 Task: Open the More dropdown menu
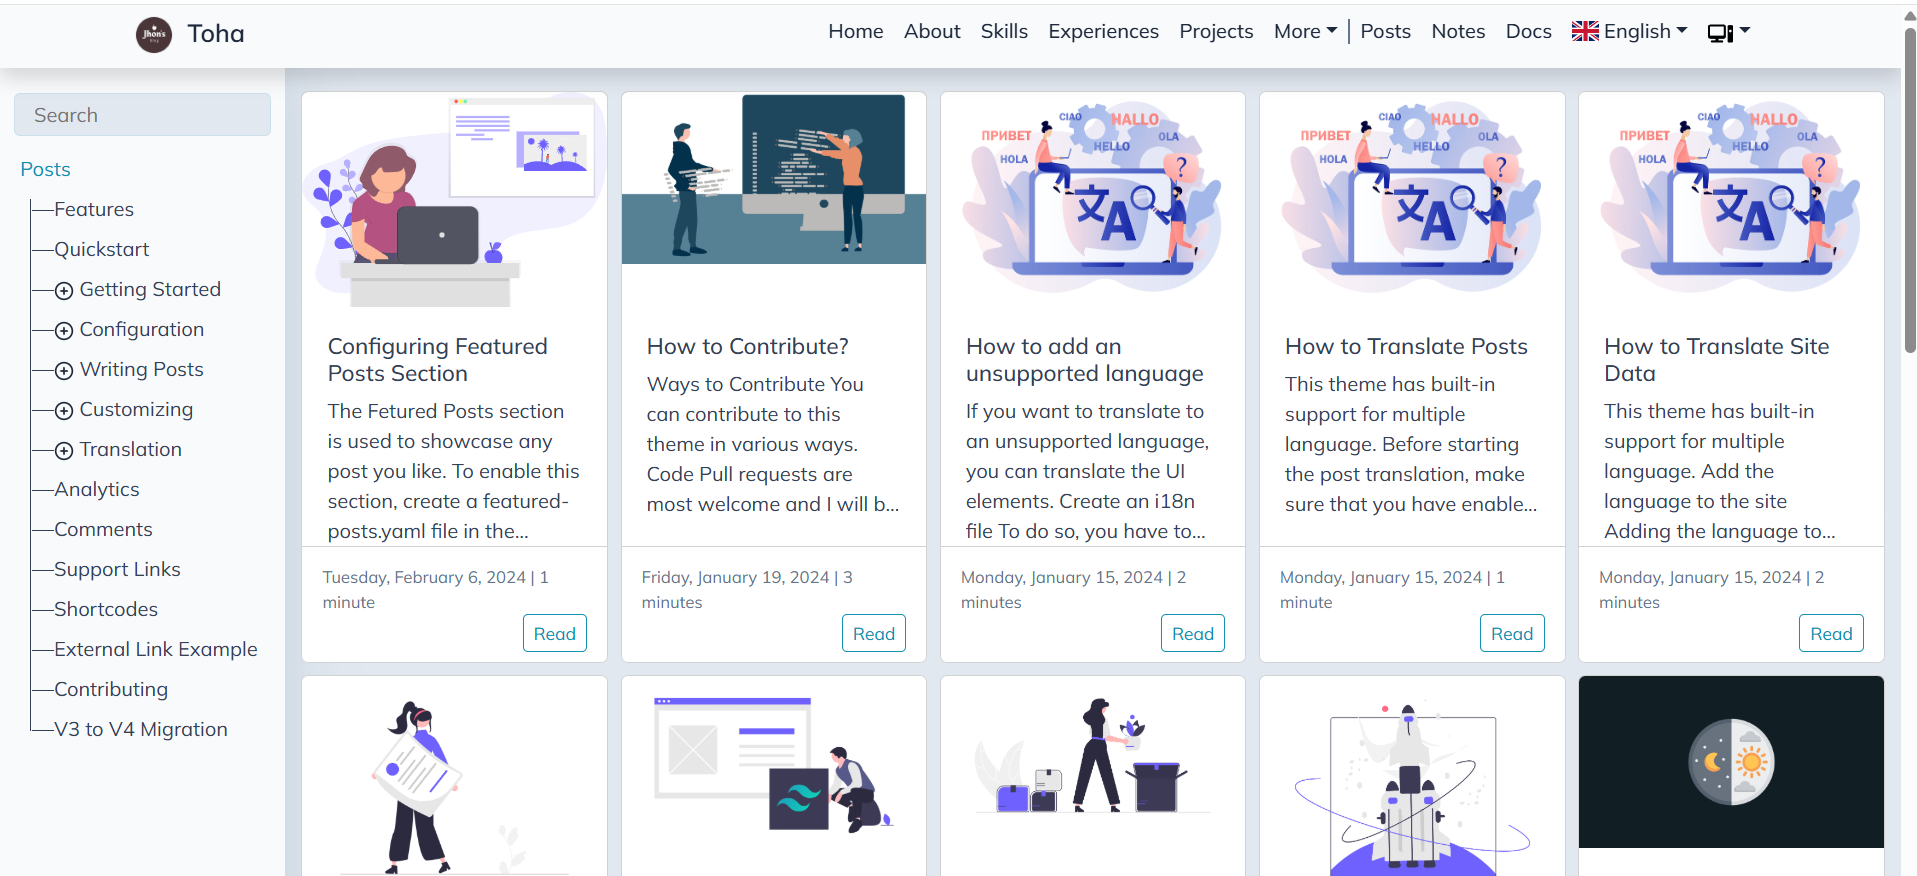click(1304, 32)
